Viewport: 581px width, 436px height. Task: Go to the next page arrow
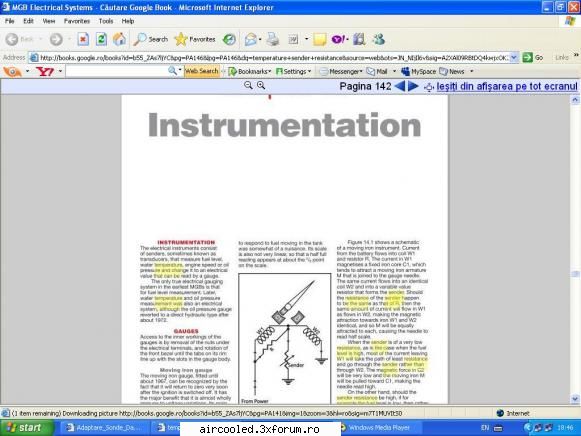(x=413, y=86)
